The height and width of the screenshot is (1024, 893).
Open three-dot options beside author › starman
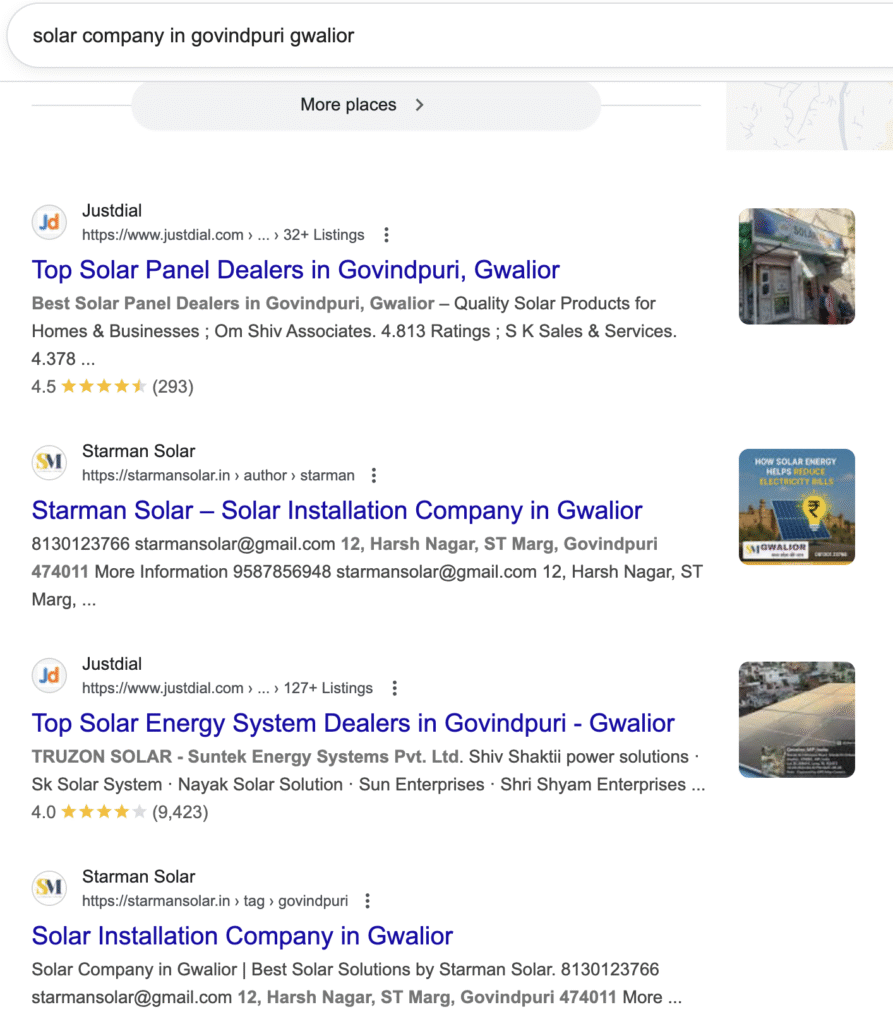[x=374, y=475]
